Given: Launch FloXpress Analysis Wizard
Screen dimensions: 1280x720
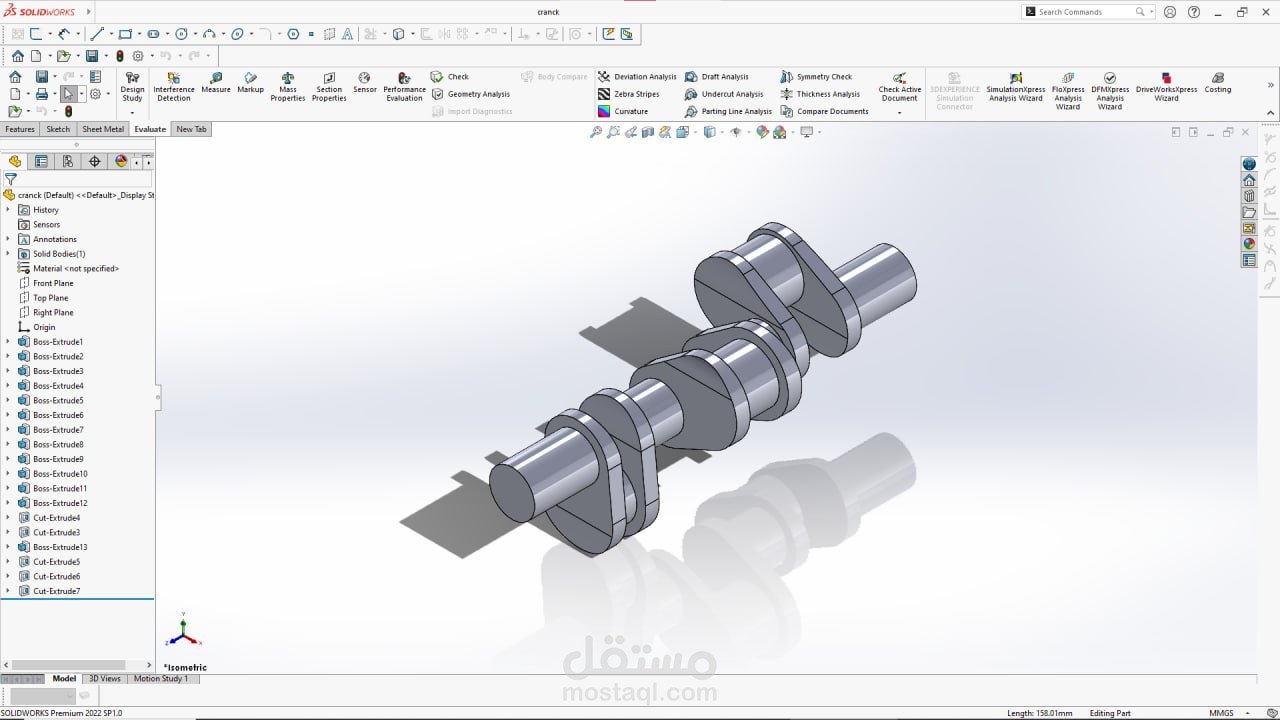Looking at the screenshot, I should coord(1068,90).
